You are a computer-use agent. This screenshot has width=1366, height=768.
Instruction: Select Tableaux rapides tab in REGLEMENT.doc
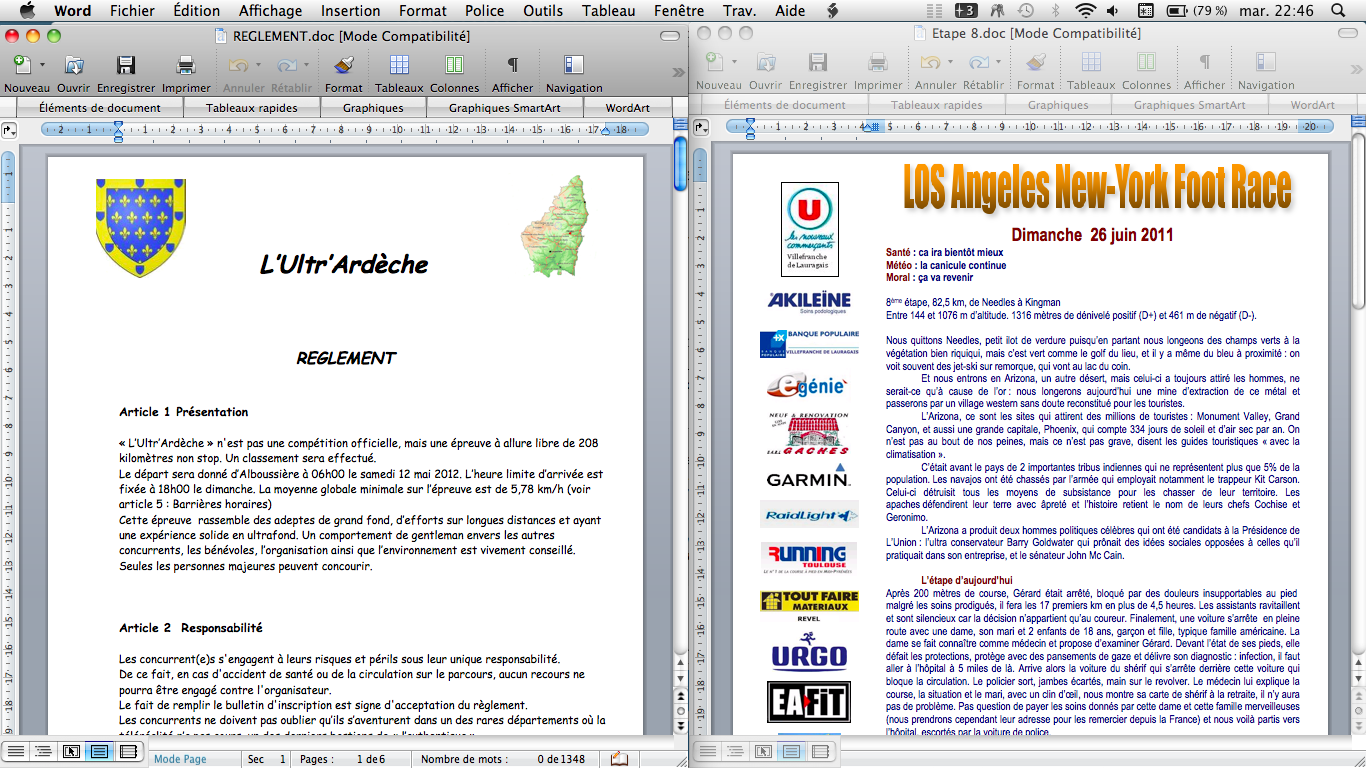pyautogui.click(x=252, y=107)
